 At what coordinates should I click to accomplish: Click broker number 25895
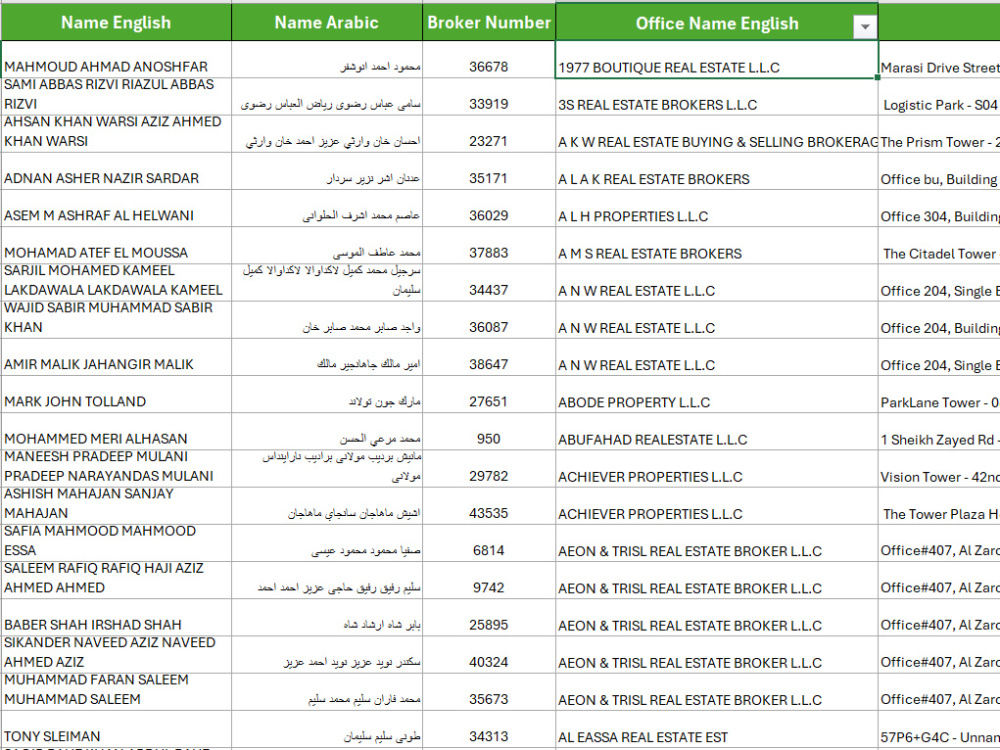click(x=489, y=617)
